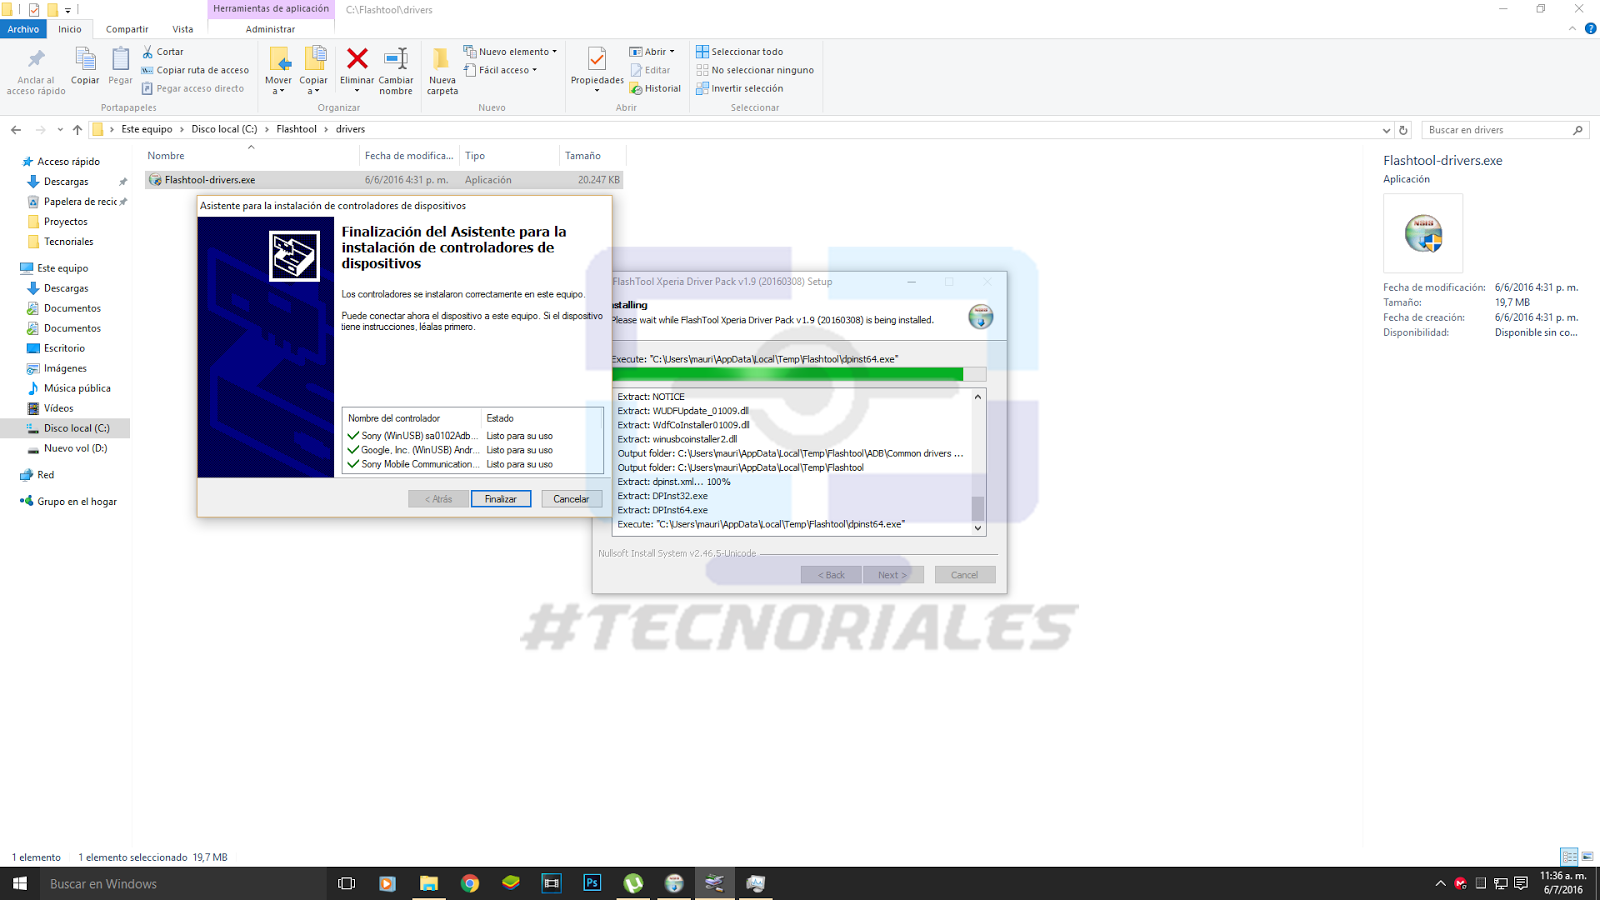Screen dimensions: 1600x900
Task: Select Nuevo vol (D:) drive
Action: pos(75,448)
